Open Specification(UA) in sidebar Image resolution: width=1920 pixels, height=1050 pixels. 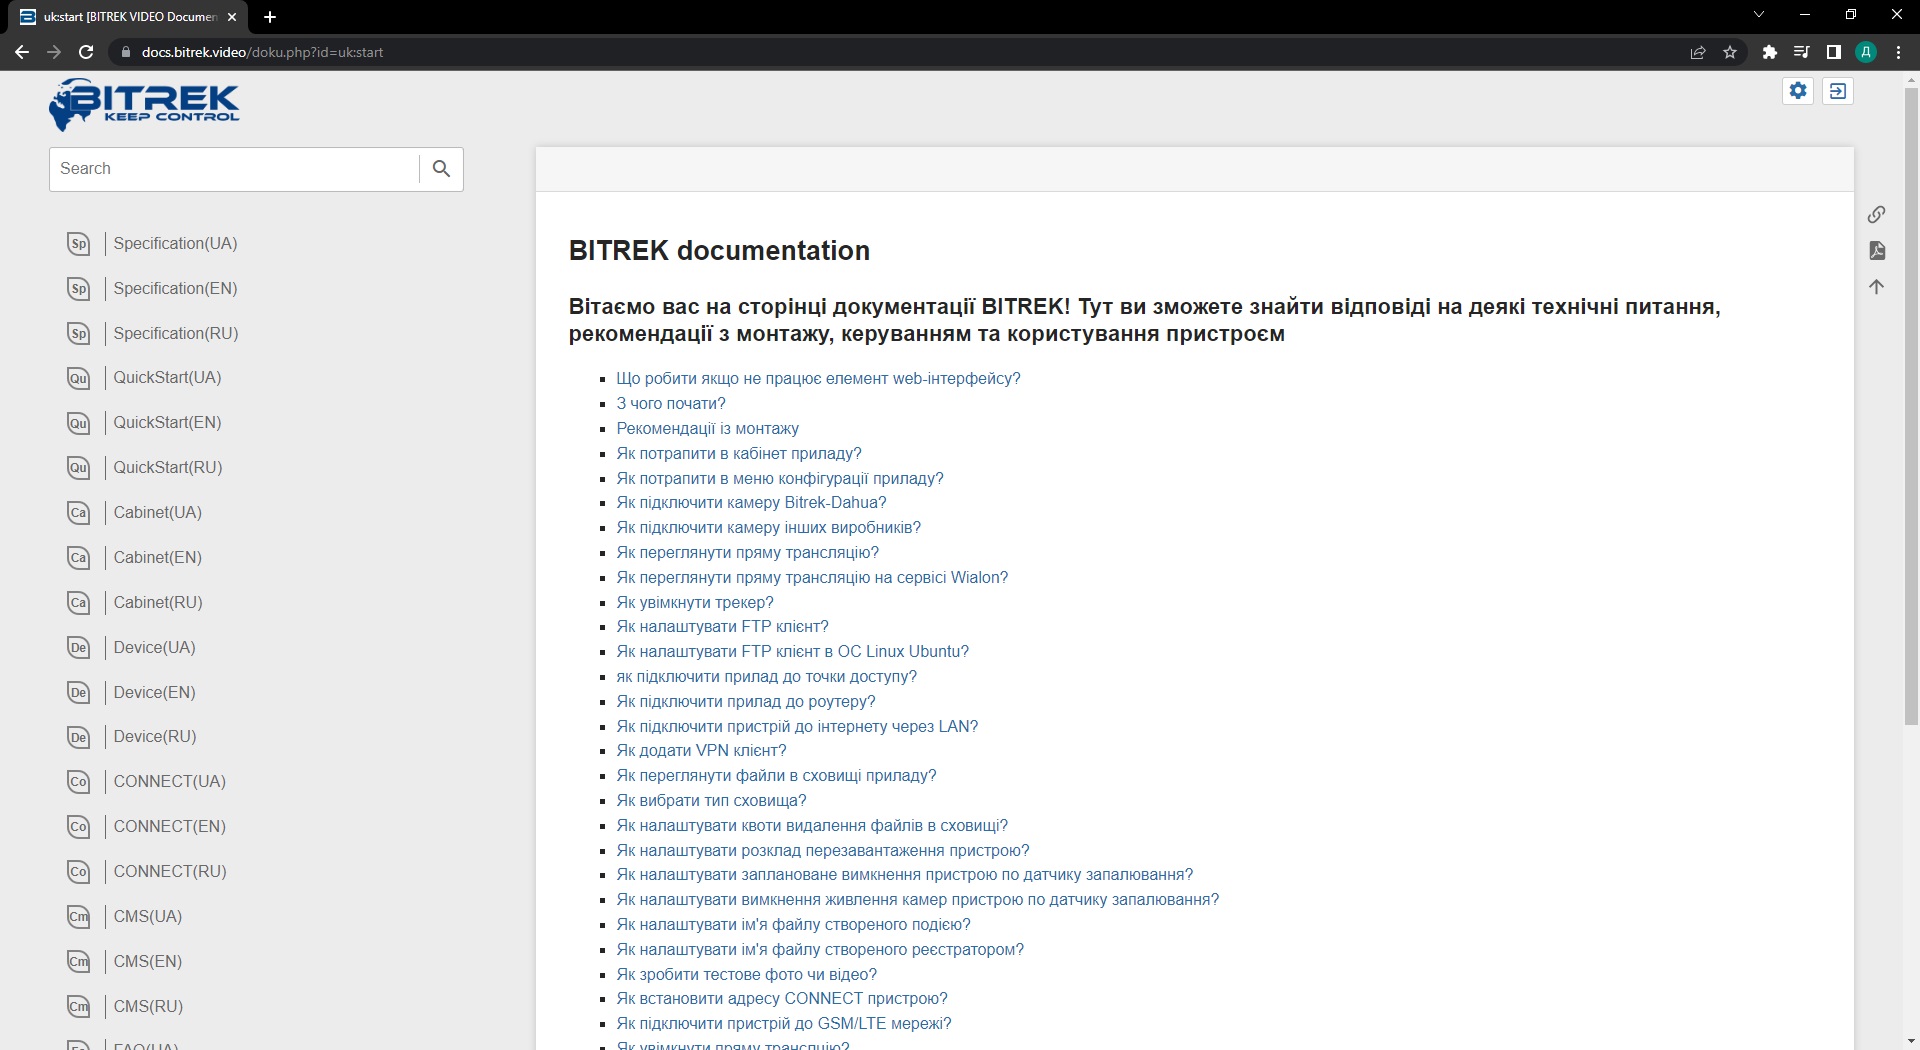click(175, 243)
